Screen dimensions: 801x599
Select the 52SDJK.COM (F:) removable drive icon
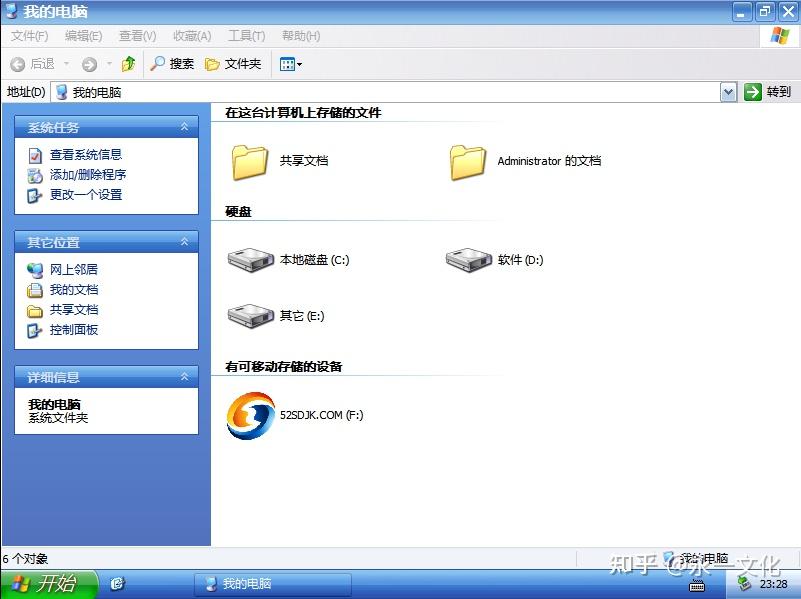pyautogui.click(x=251, y=415)
